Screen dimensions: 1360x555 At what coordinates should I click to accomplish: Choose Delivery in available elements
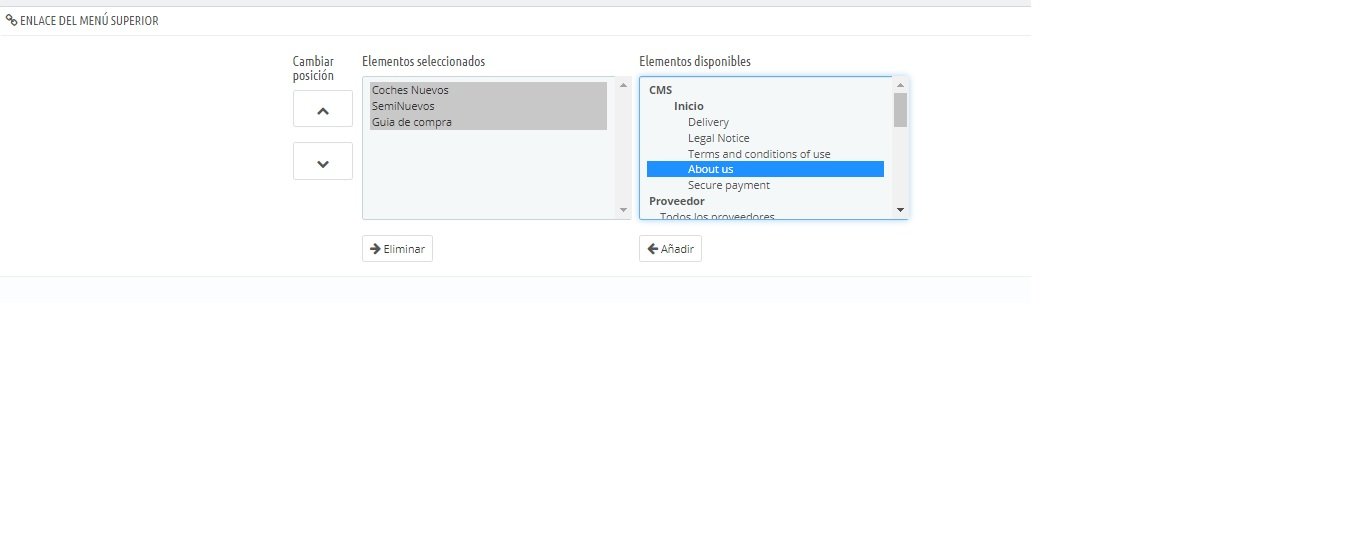(765, 122)
